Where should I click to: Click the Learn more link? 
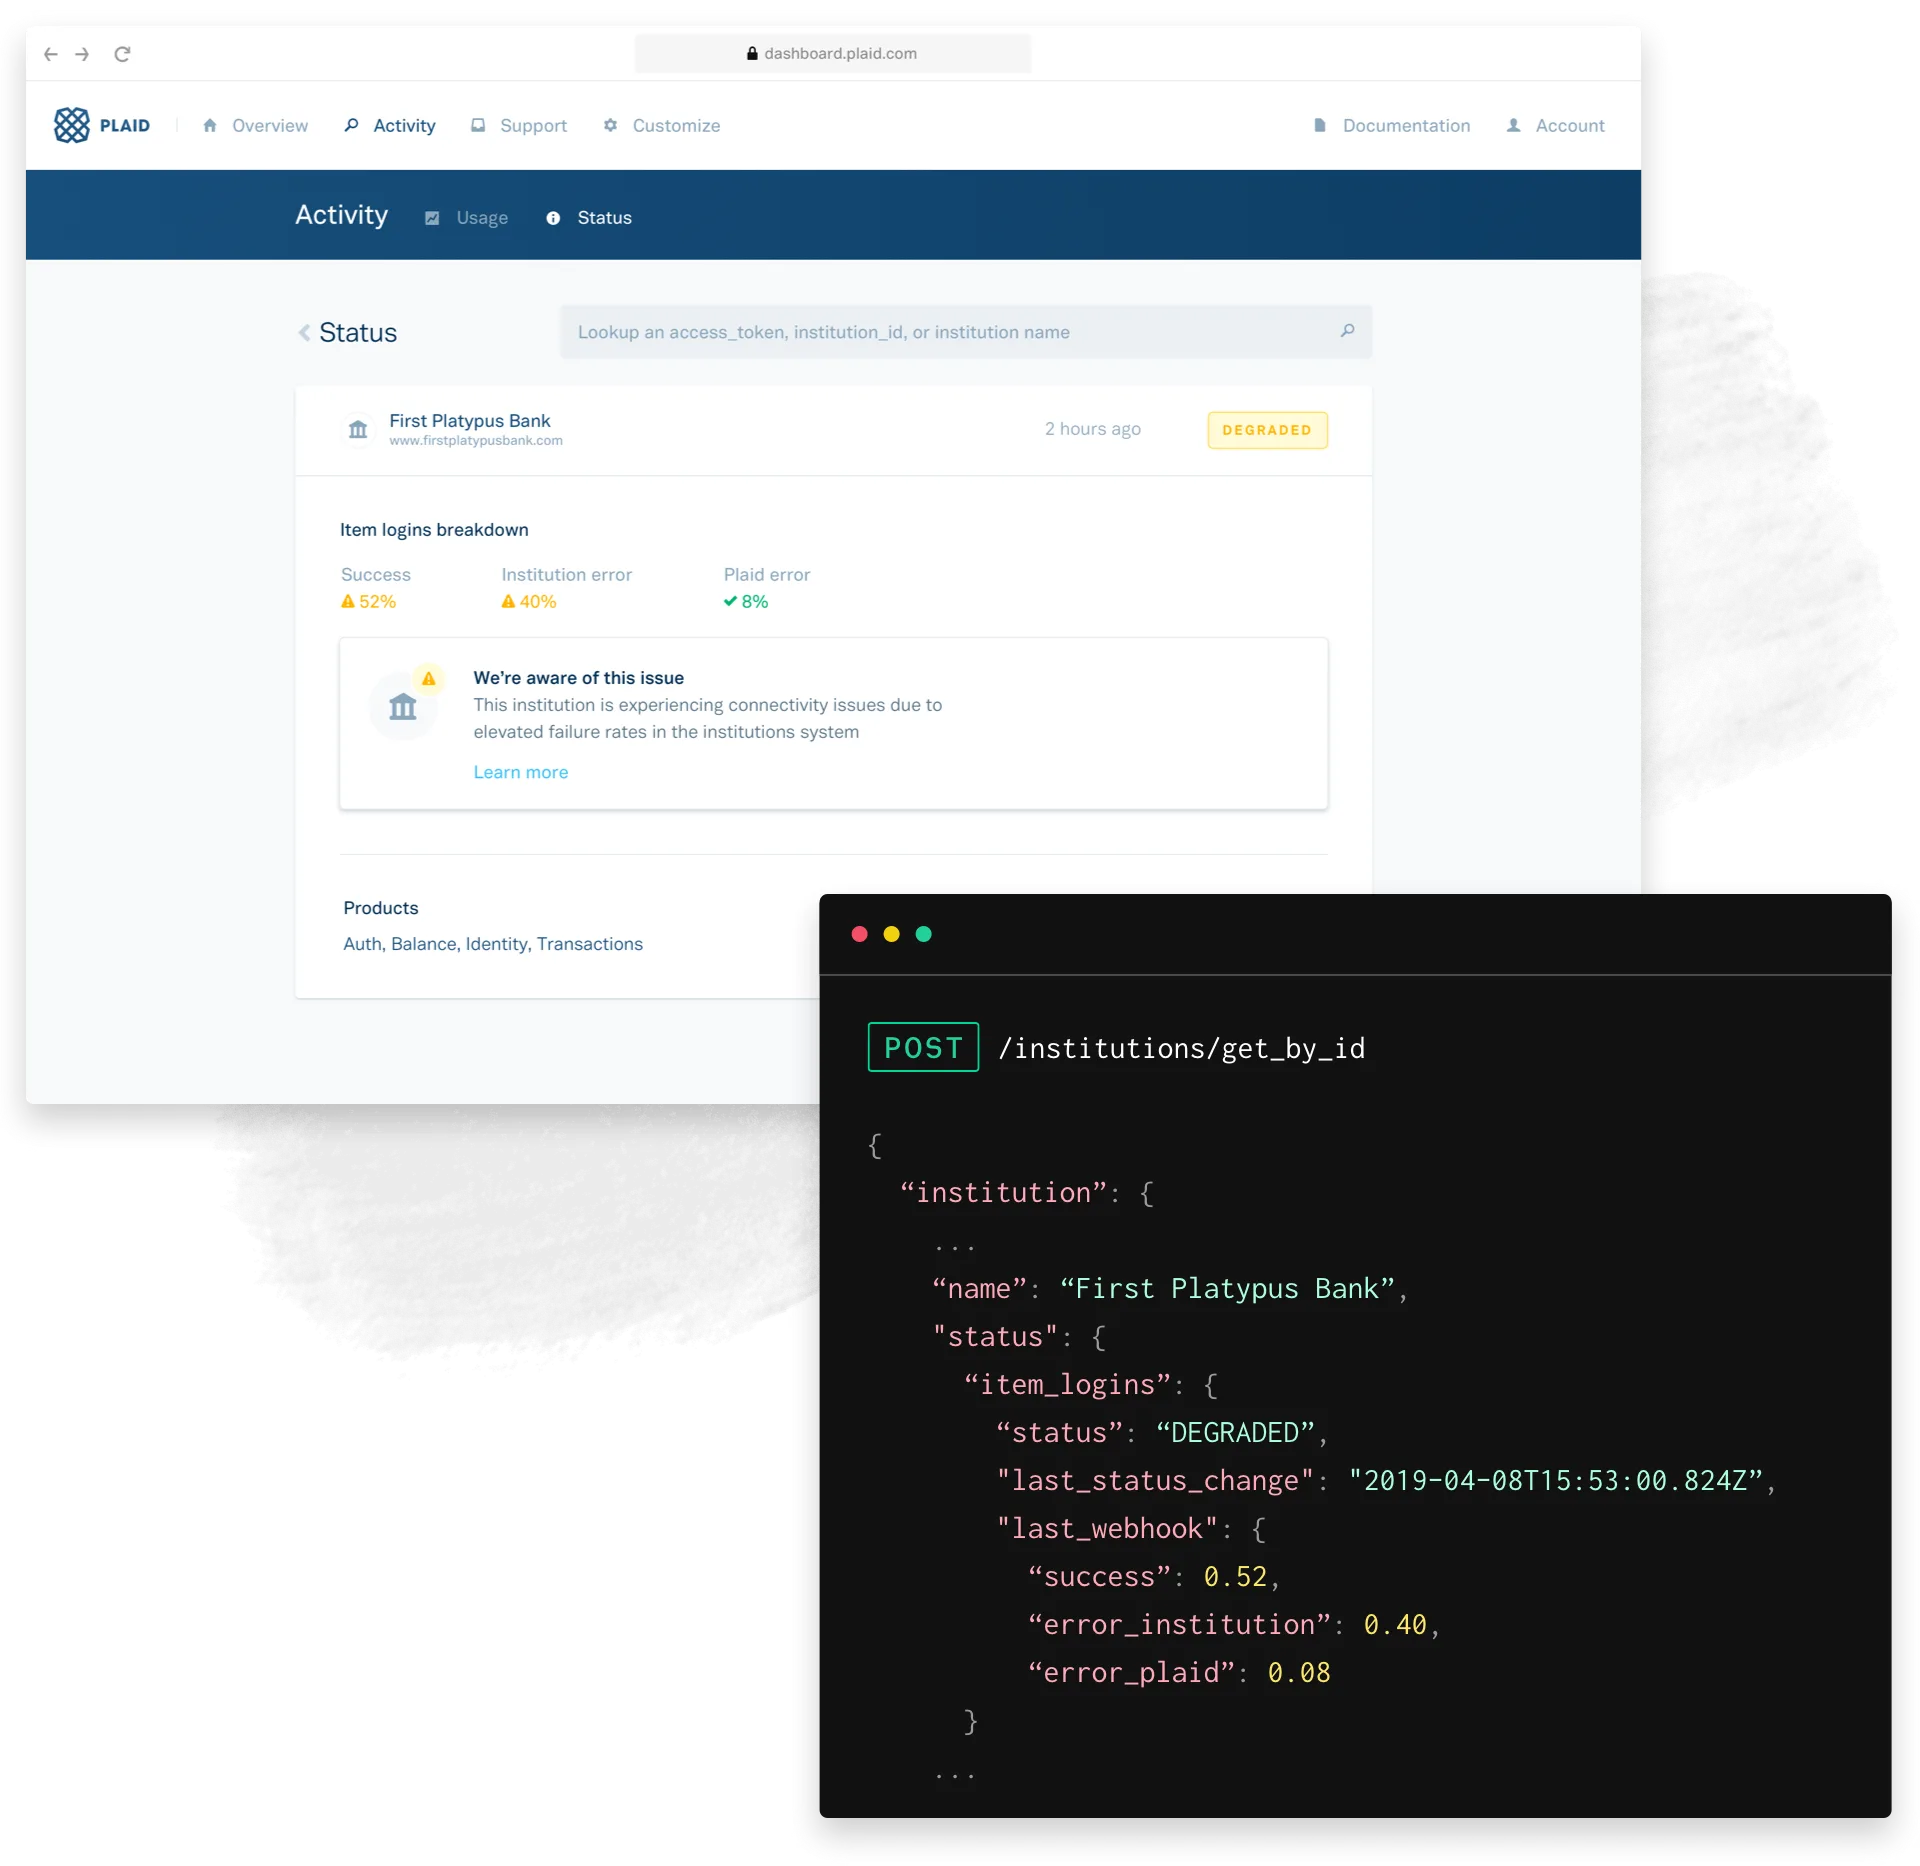tap(520, 772)
